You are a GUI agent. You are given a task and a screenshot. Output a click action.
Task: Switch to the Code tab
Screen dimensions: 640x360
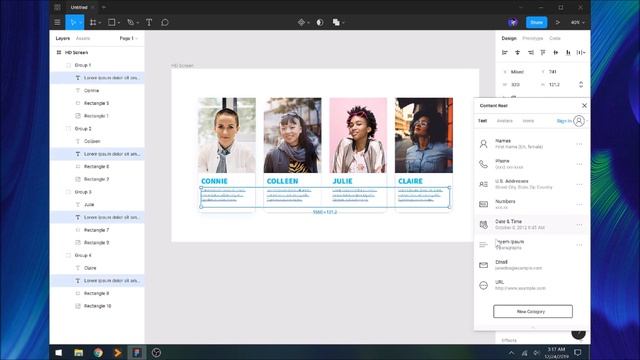[555, 38]
